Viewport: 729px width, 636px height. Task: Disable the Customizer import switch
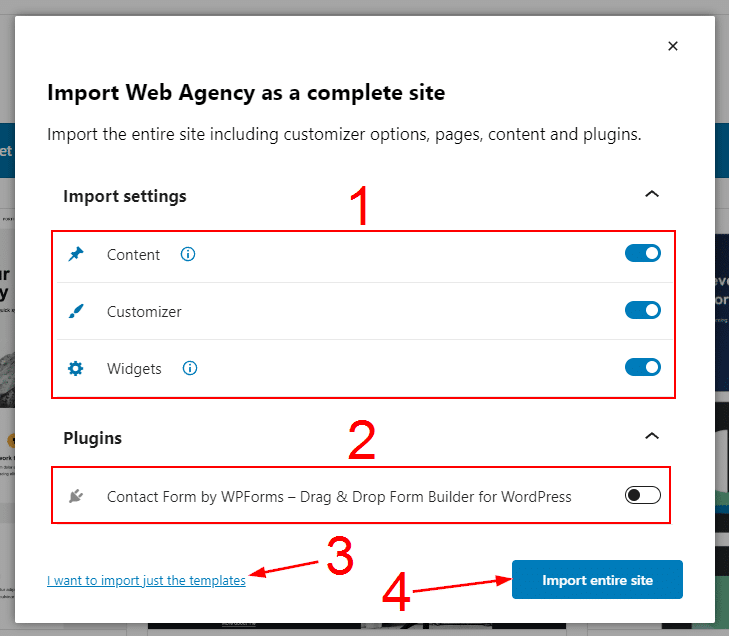(642, 310)
